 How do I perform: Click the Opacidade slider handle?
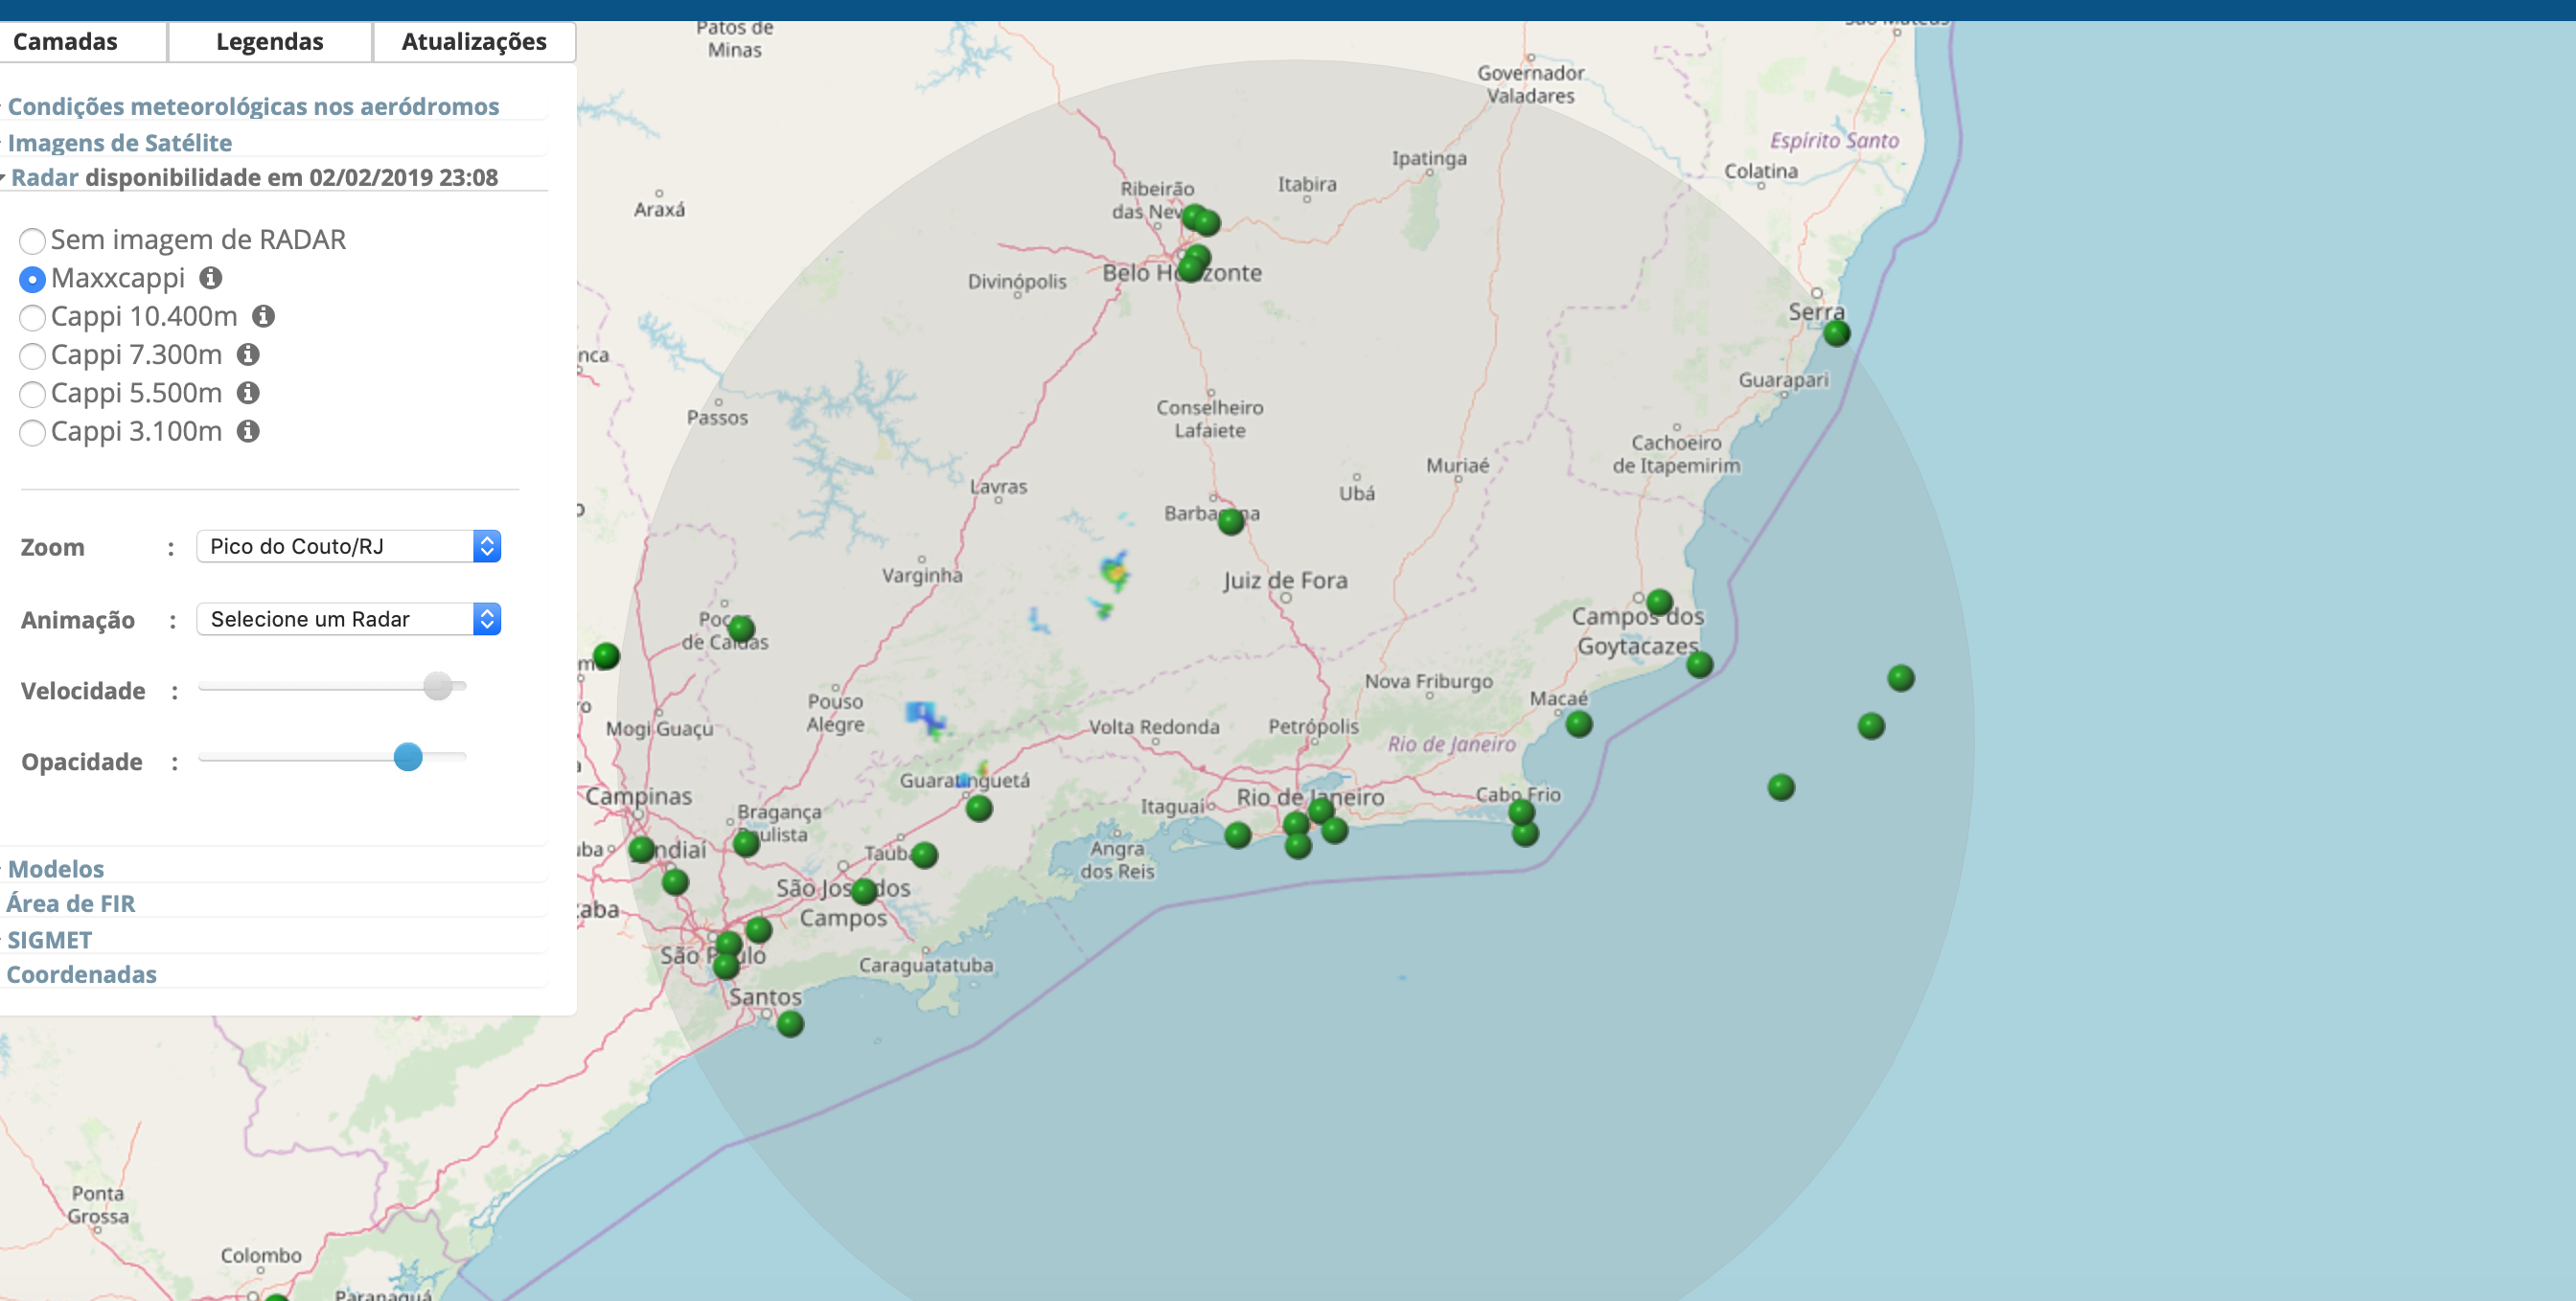click(x=408, y=756)
